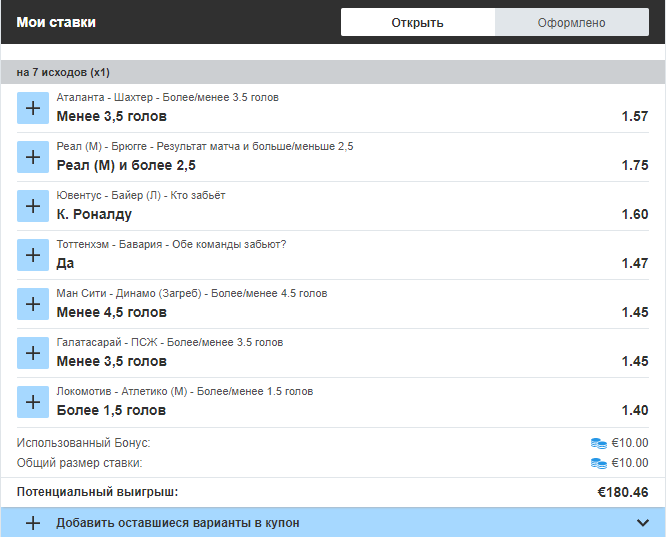Click Аталанта - Шахтер - Более/менее 3.5 голов
This screenshot has height=537, width=666.
coord(168,97)
